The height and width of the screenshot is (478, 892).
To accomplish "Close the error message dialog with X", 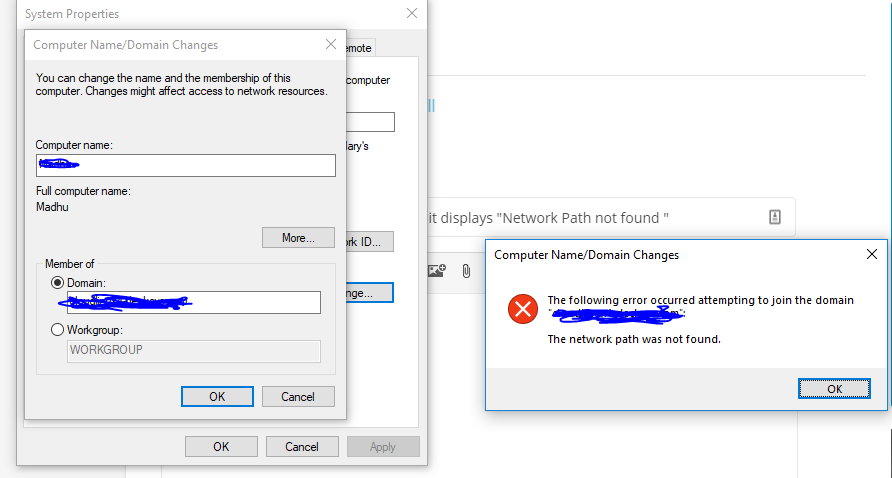I will coord(872,254).
